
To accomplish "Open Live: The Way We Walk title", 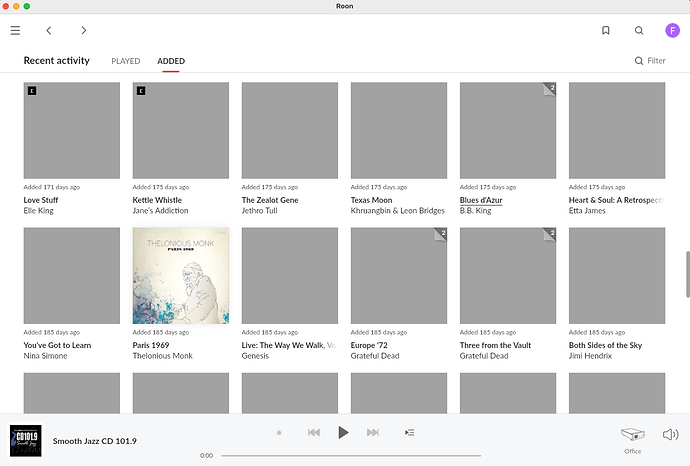I will pos(289,345).
